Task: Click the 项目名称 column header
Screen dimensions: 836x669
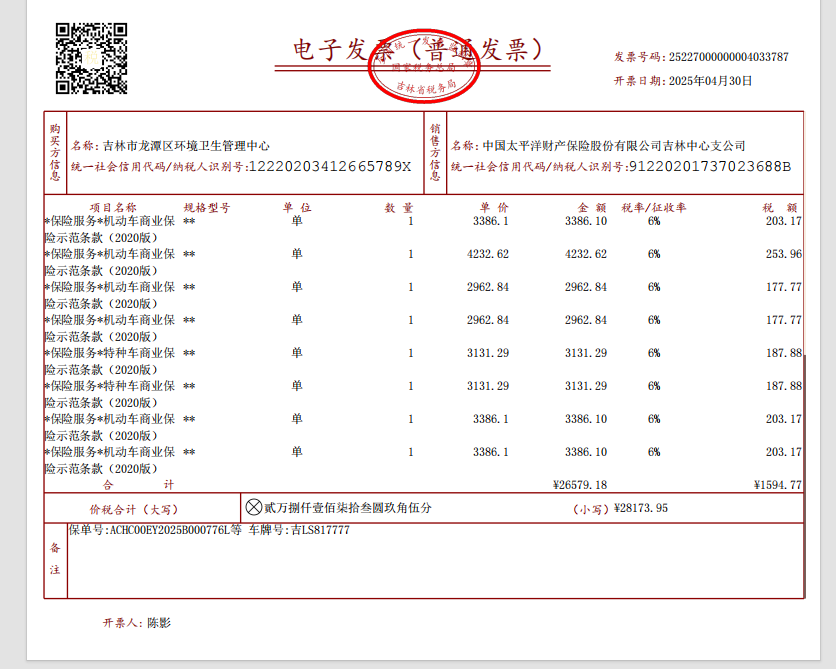Action: [113, 207]
